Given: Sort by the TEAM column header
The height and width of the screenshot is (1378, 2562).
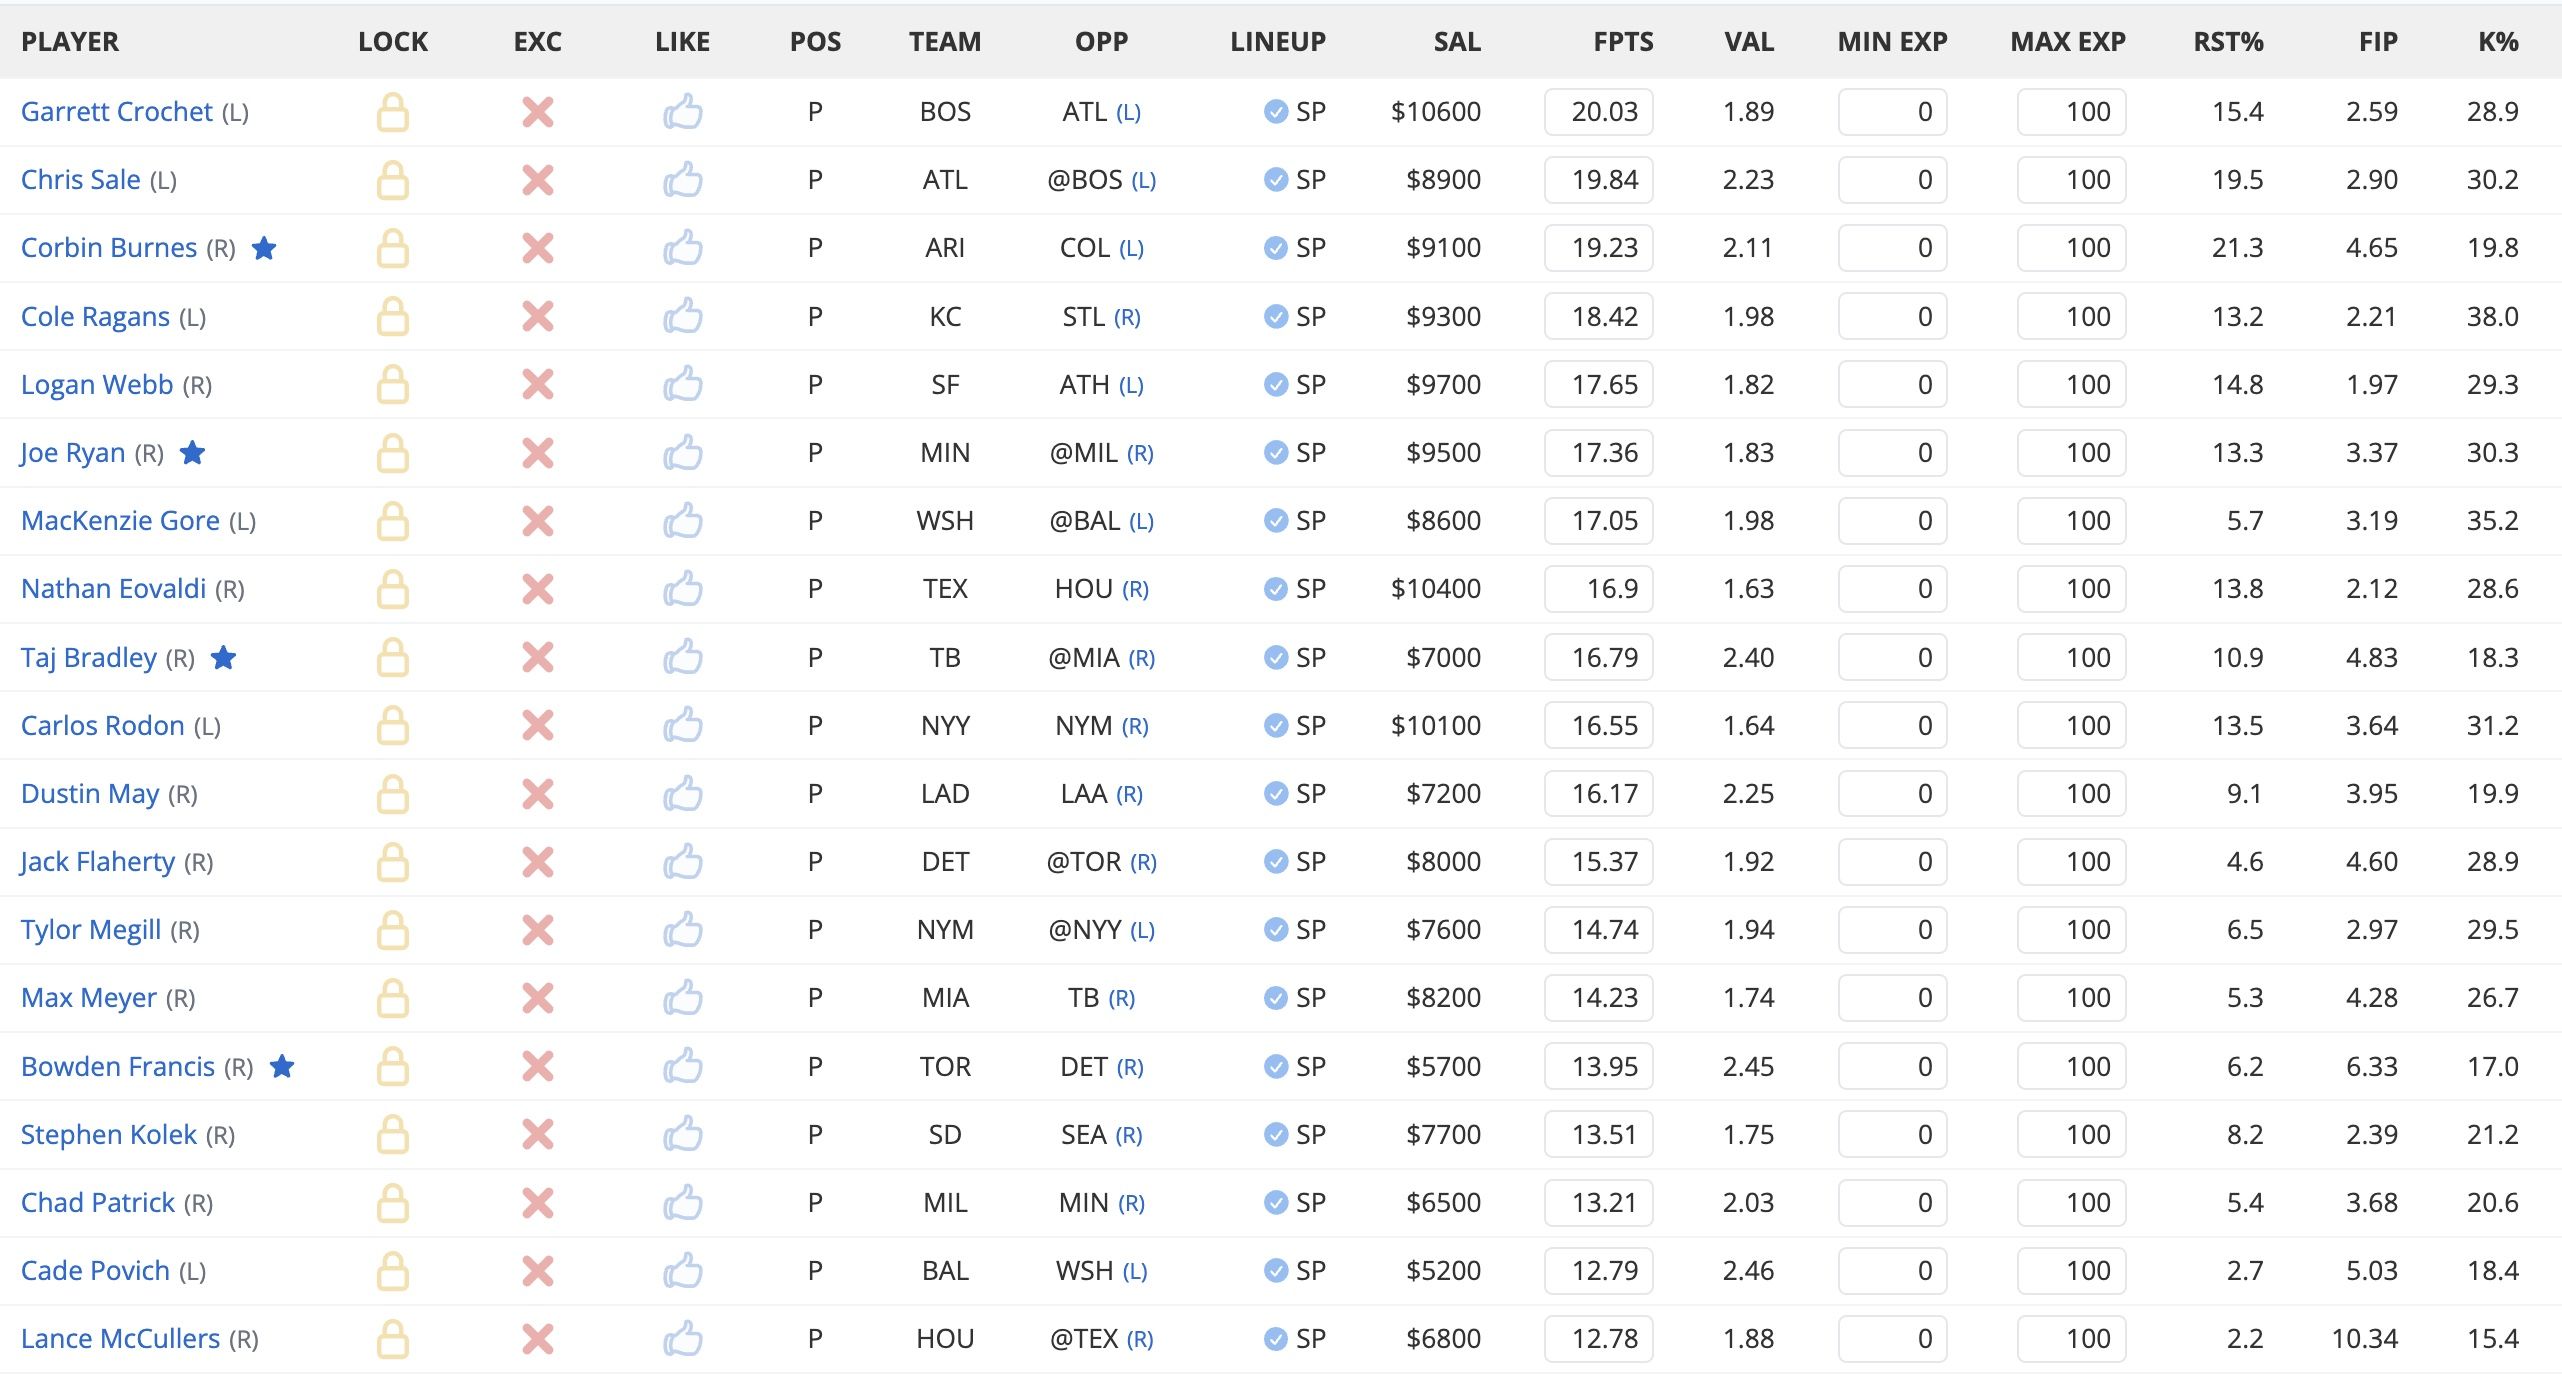Looking at the screenshot, I should (945, 42).
